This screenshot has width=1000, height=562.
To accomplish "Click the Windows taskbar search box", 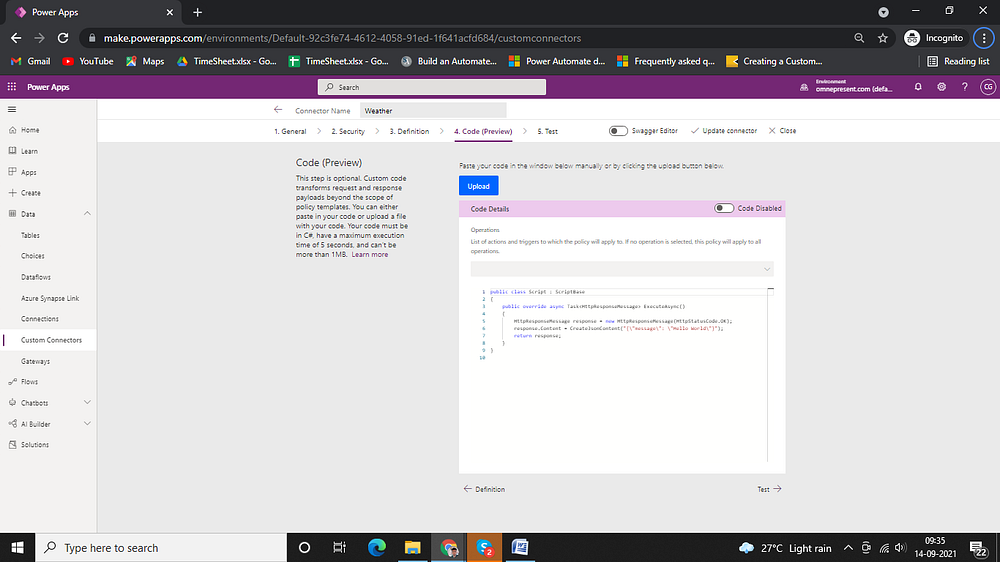I will (x=161, y=548).
